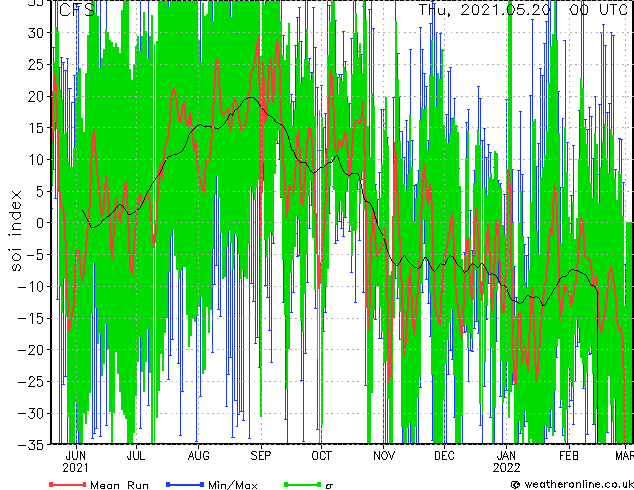Click the weatheronline.co.uk credit
The width and height of the screenshot is (634, 490).
pos(572,484)
